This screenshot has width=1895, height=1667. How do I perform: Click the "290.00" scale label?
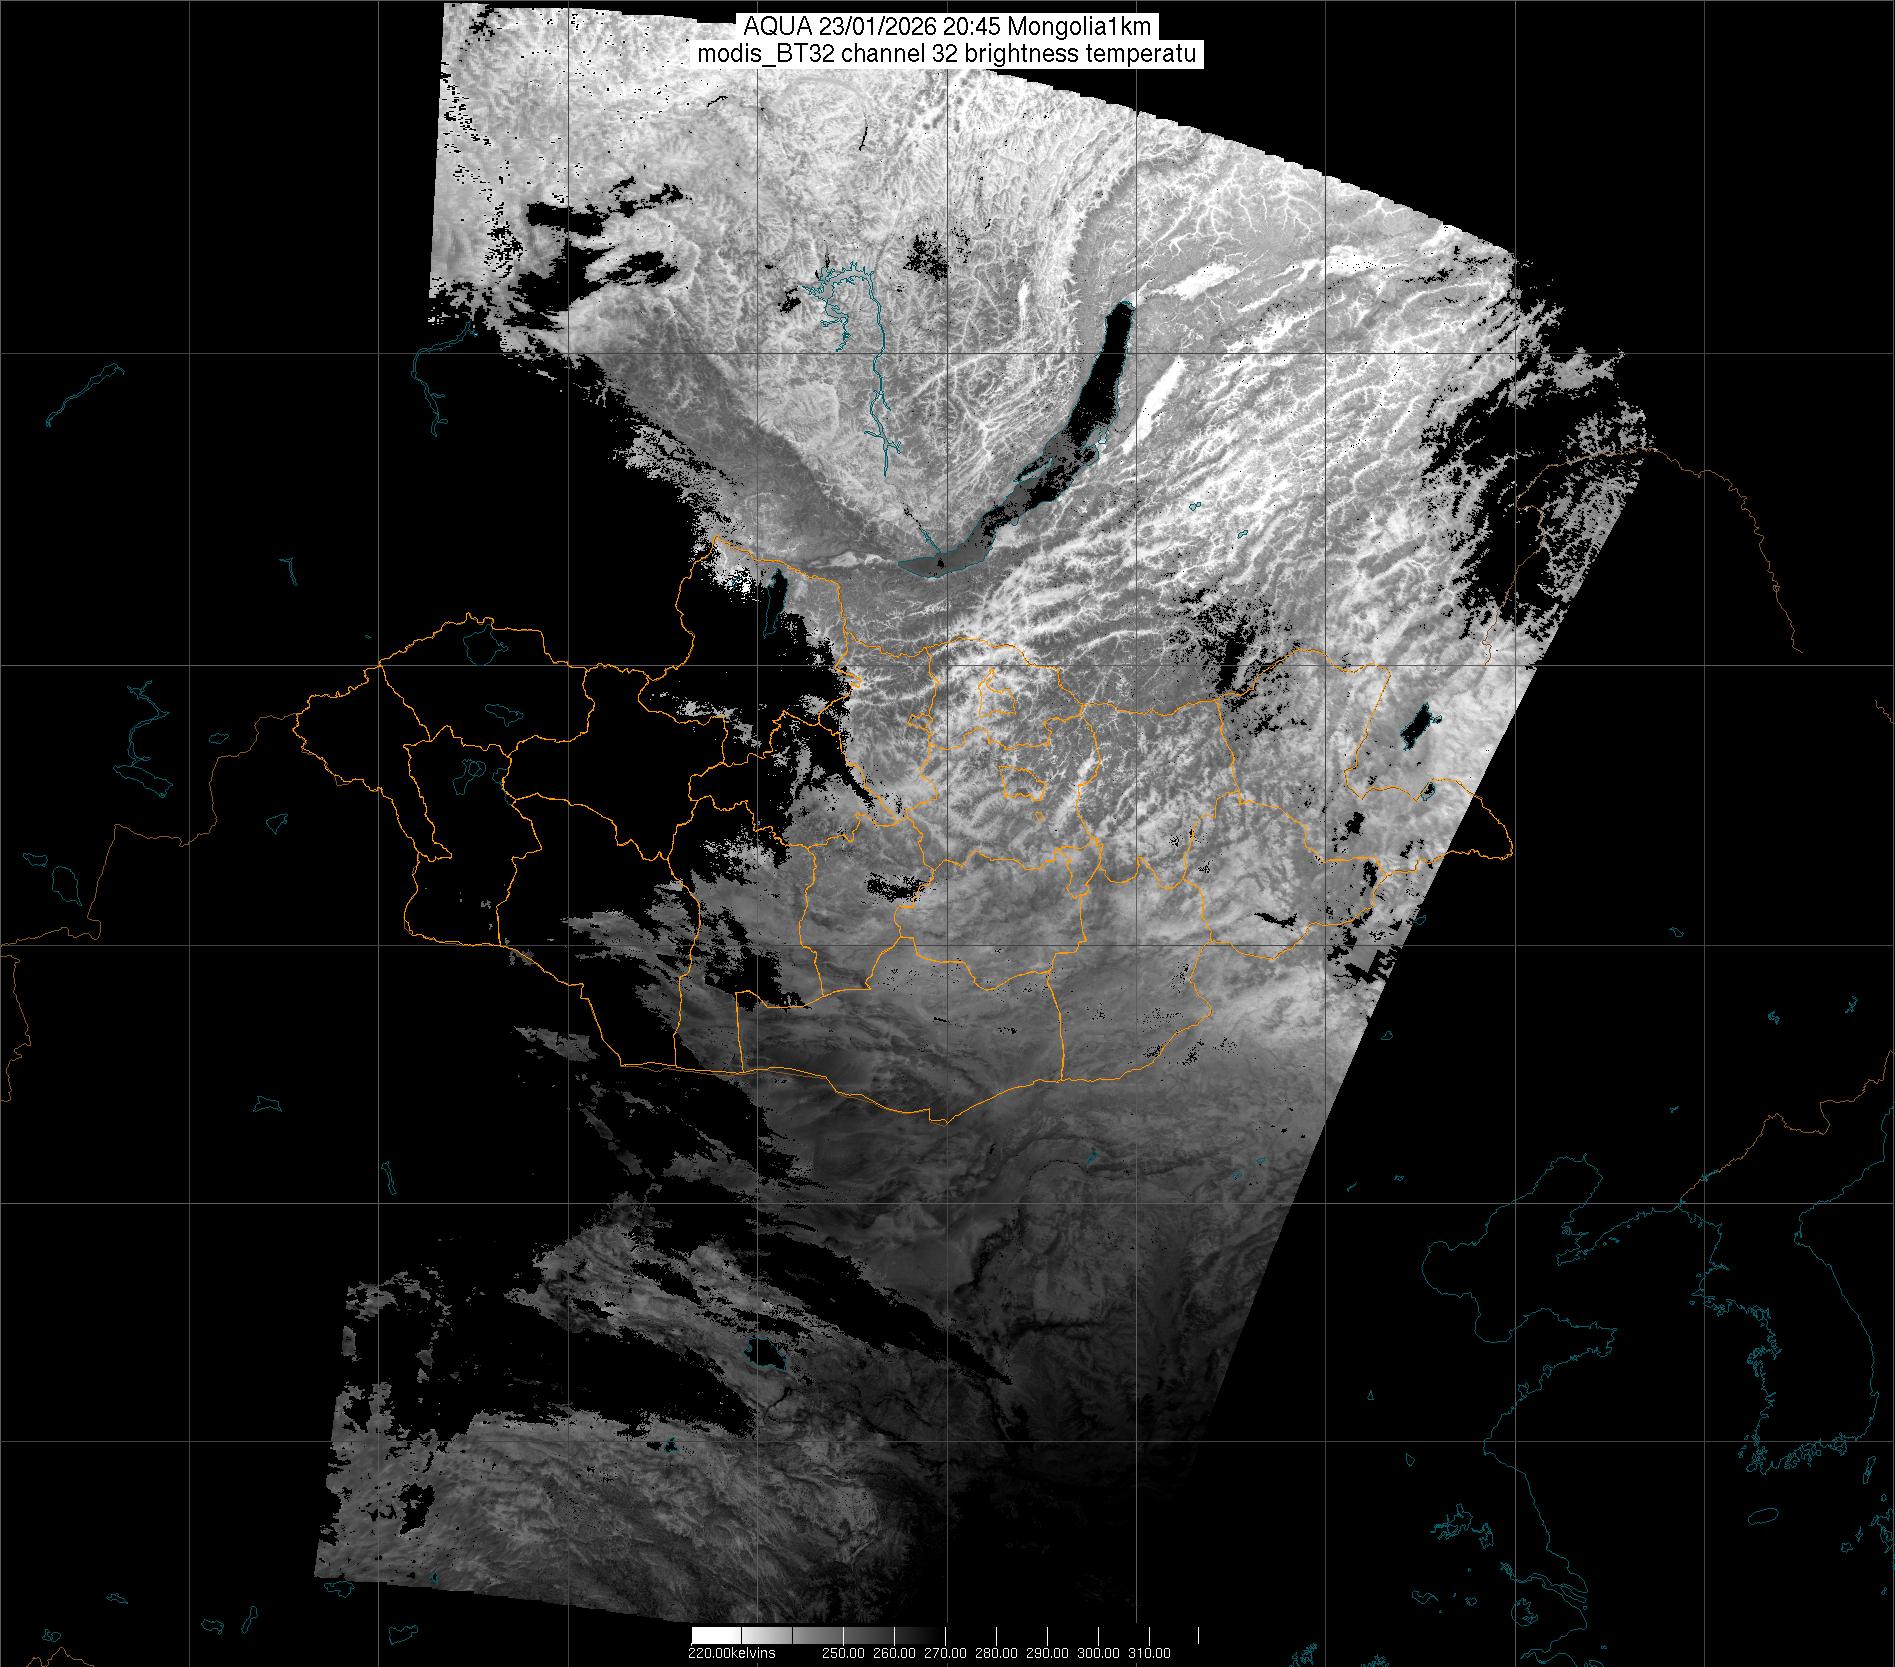tap(1047, 1653)
